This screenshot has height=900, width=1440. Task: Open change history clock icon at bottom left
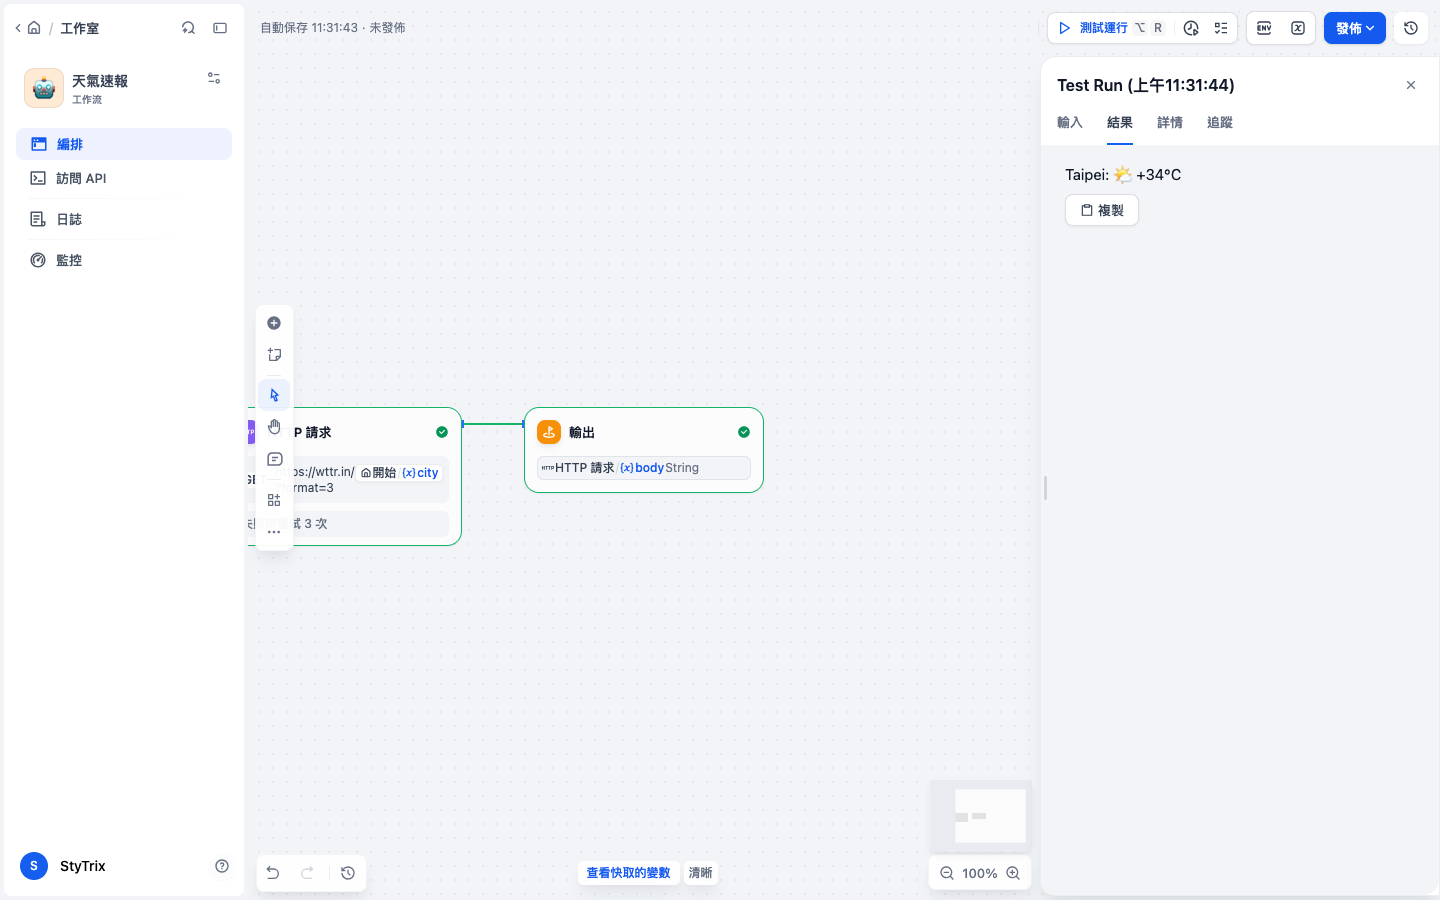tap(348, 873)
